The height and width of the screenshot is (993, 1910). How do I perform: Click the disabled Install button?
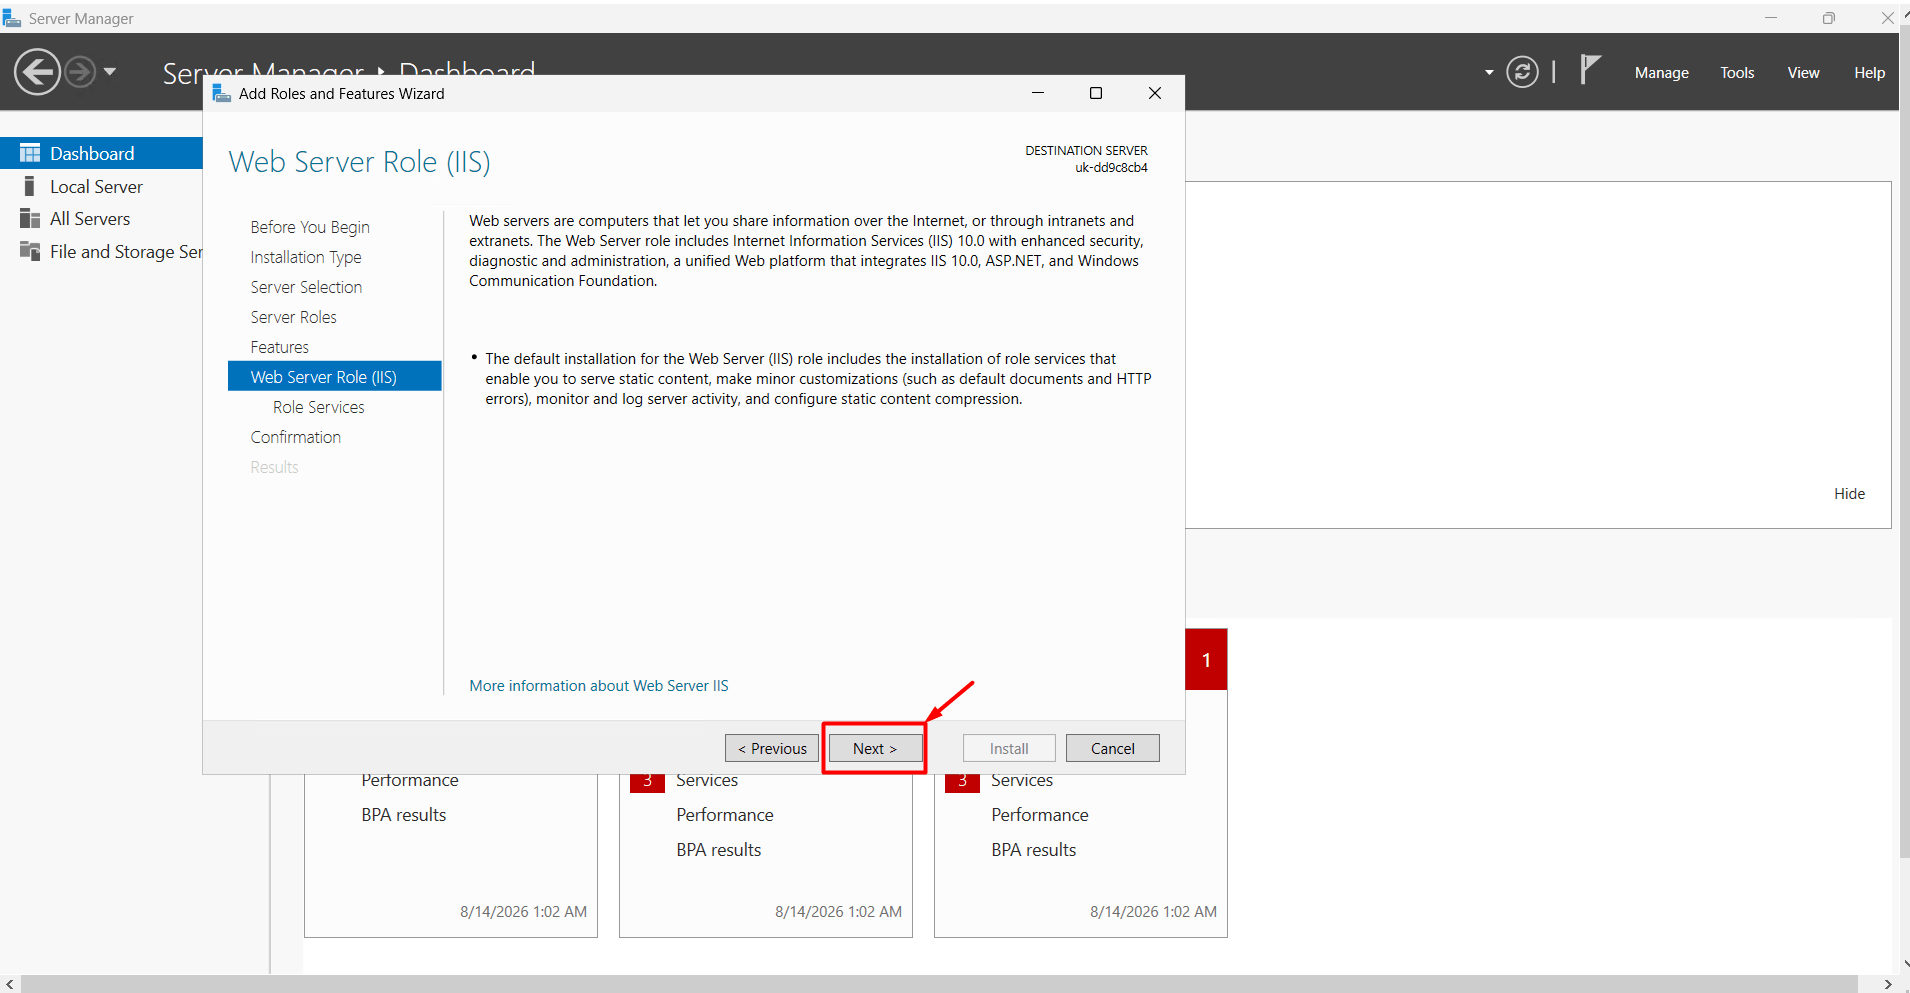1009,748
